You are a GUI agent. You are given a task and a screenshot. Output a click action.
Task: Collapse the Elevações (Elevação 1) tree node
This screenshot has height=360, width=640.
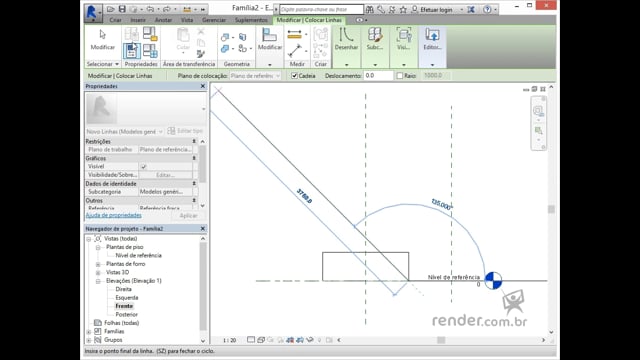[x=98, y=281]
